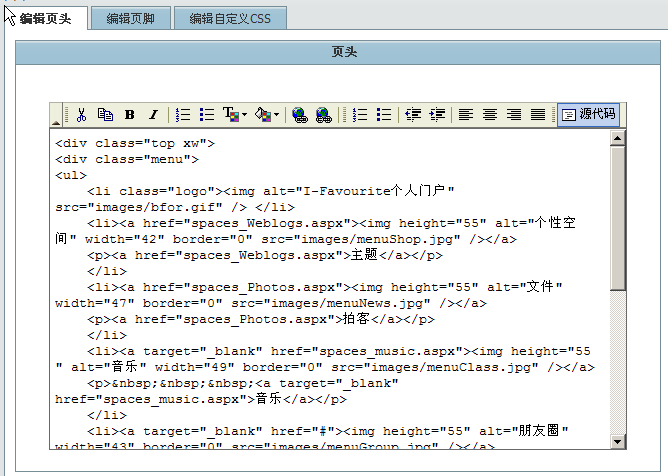Click the Cut scissors icon

click(82, 115)
